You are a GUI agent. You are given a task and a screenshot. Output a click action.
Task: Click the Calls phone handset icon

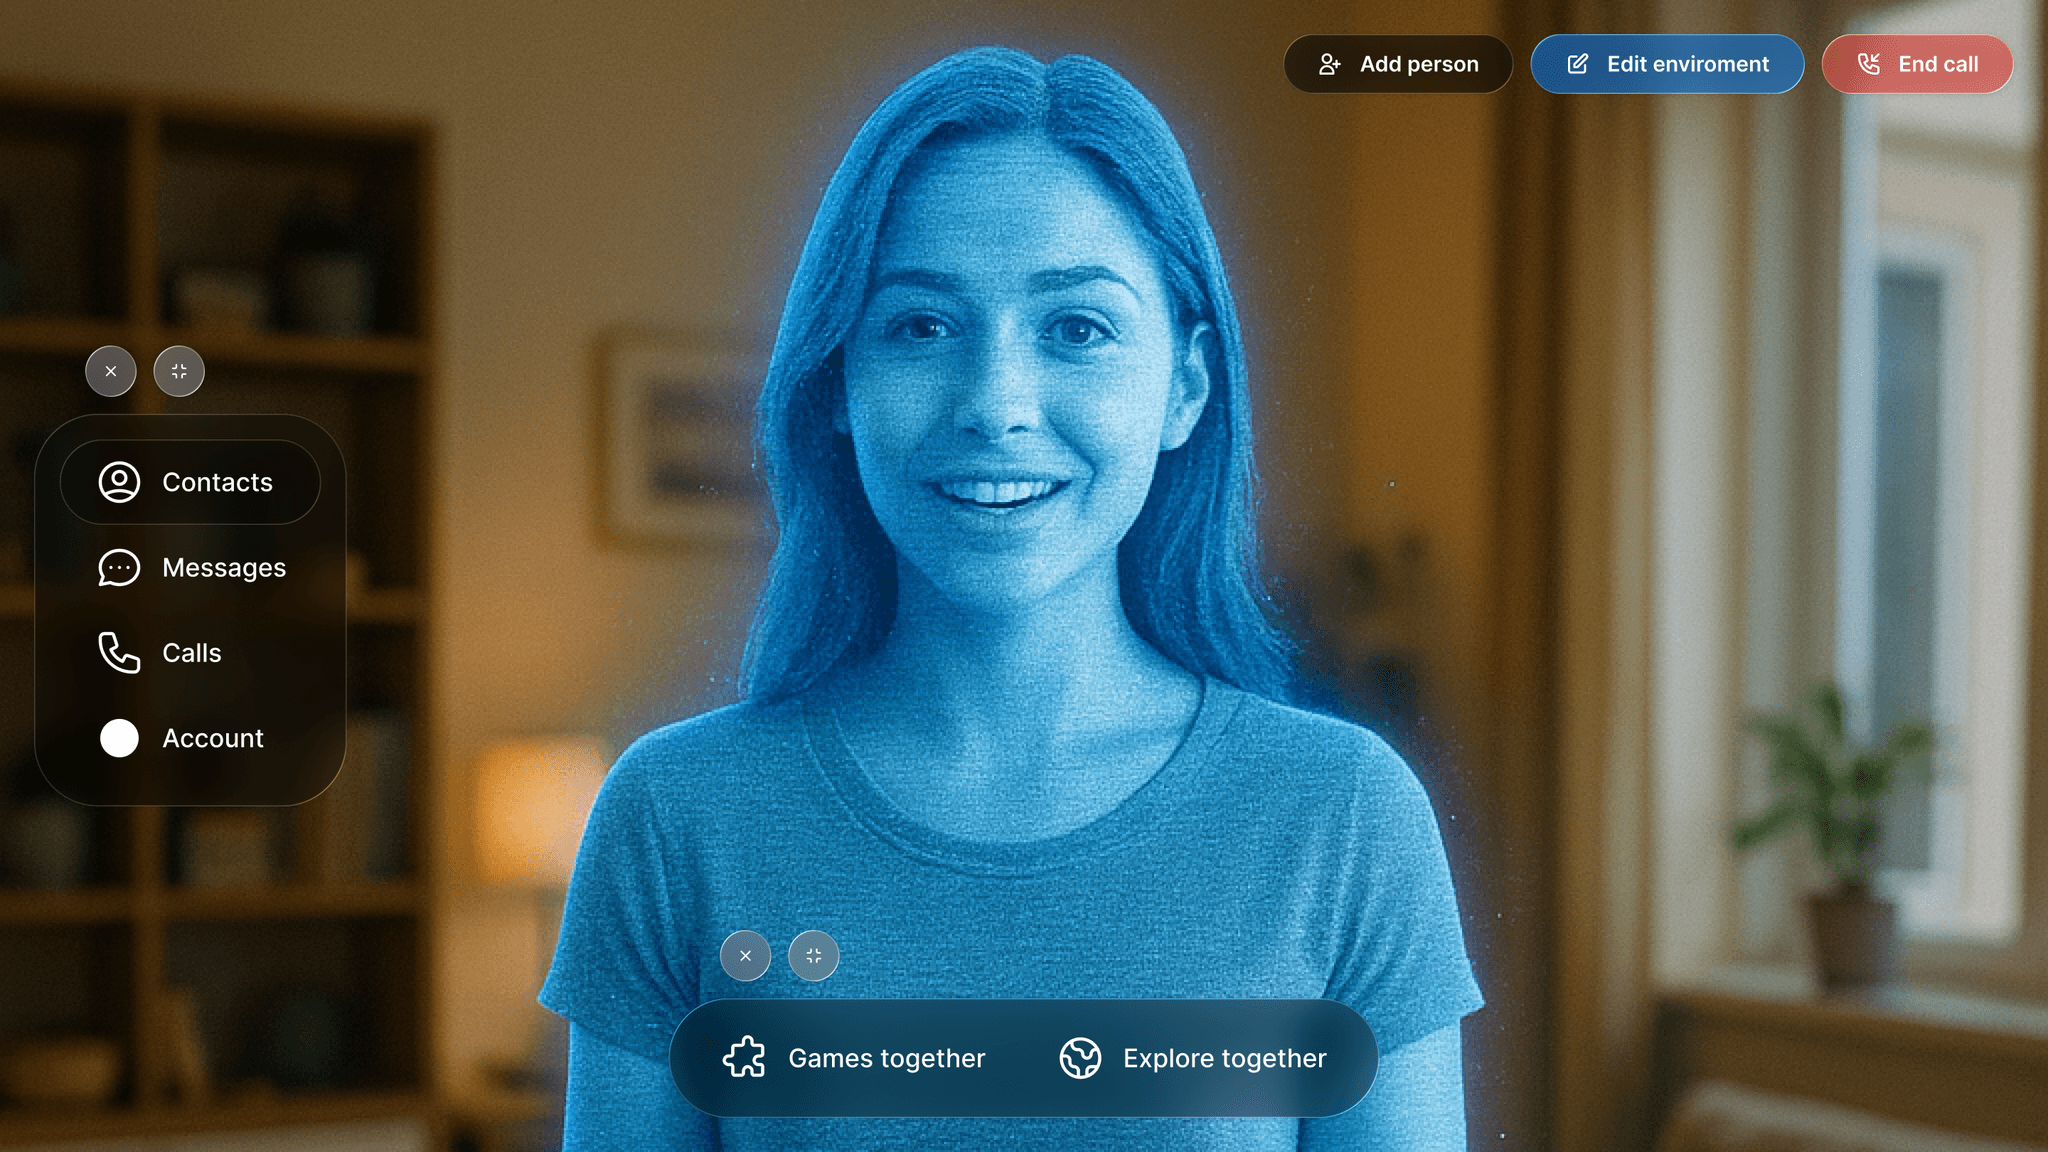119,653
